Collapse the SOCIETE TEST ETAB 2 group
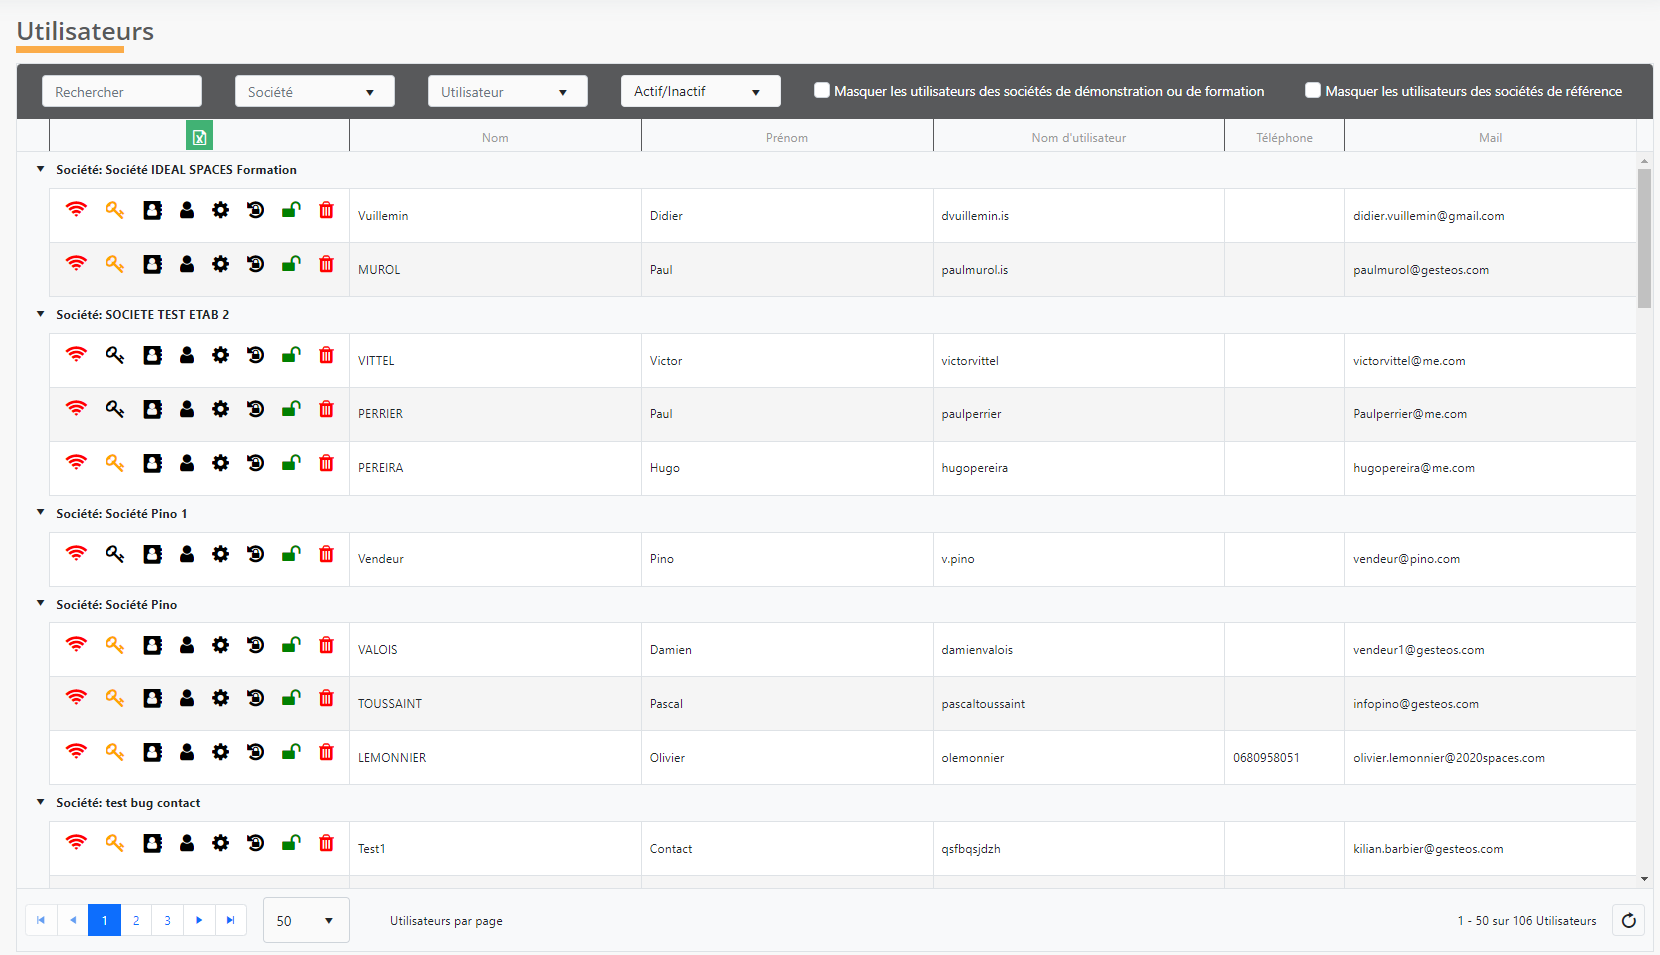Viewport: 1660px width, 955px height. pos(41,314)
